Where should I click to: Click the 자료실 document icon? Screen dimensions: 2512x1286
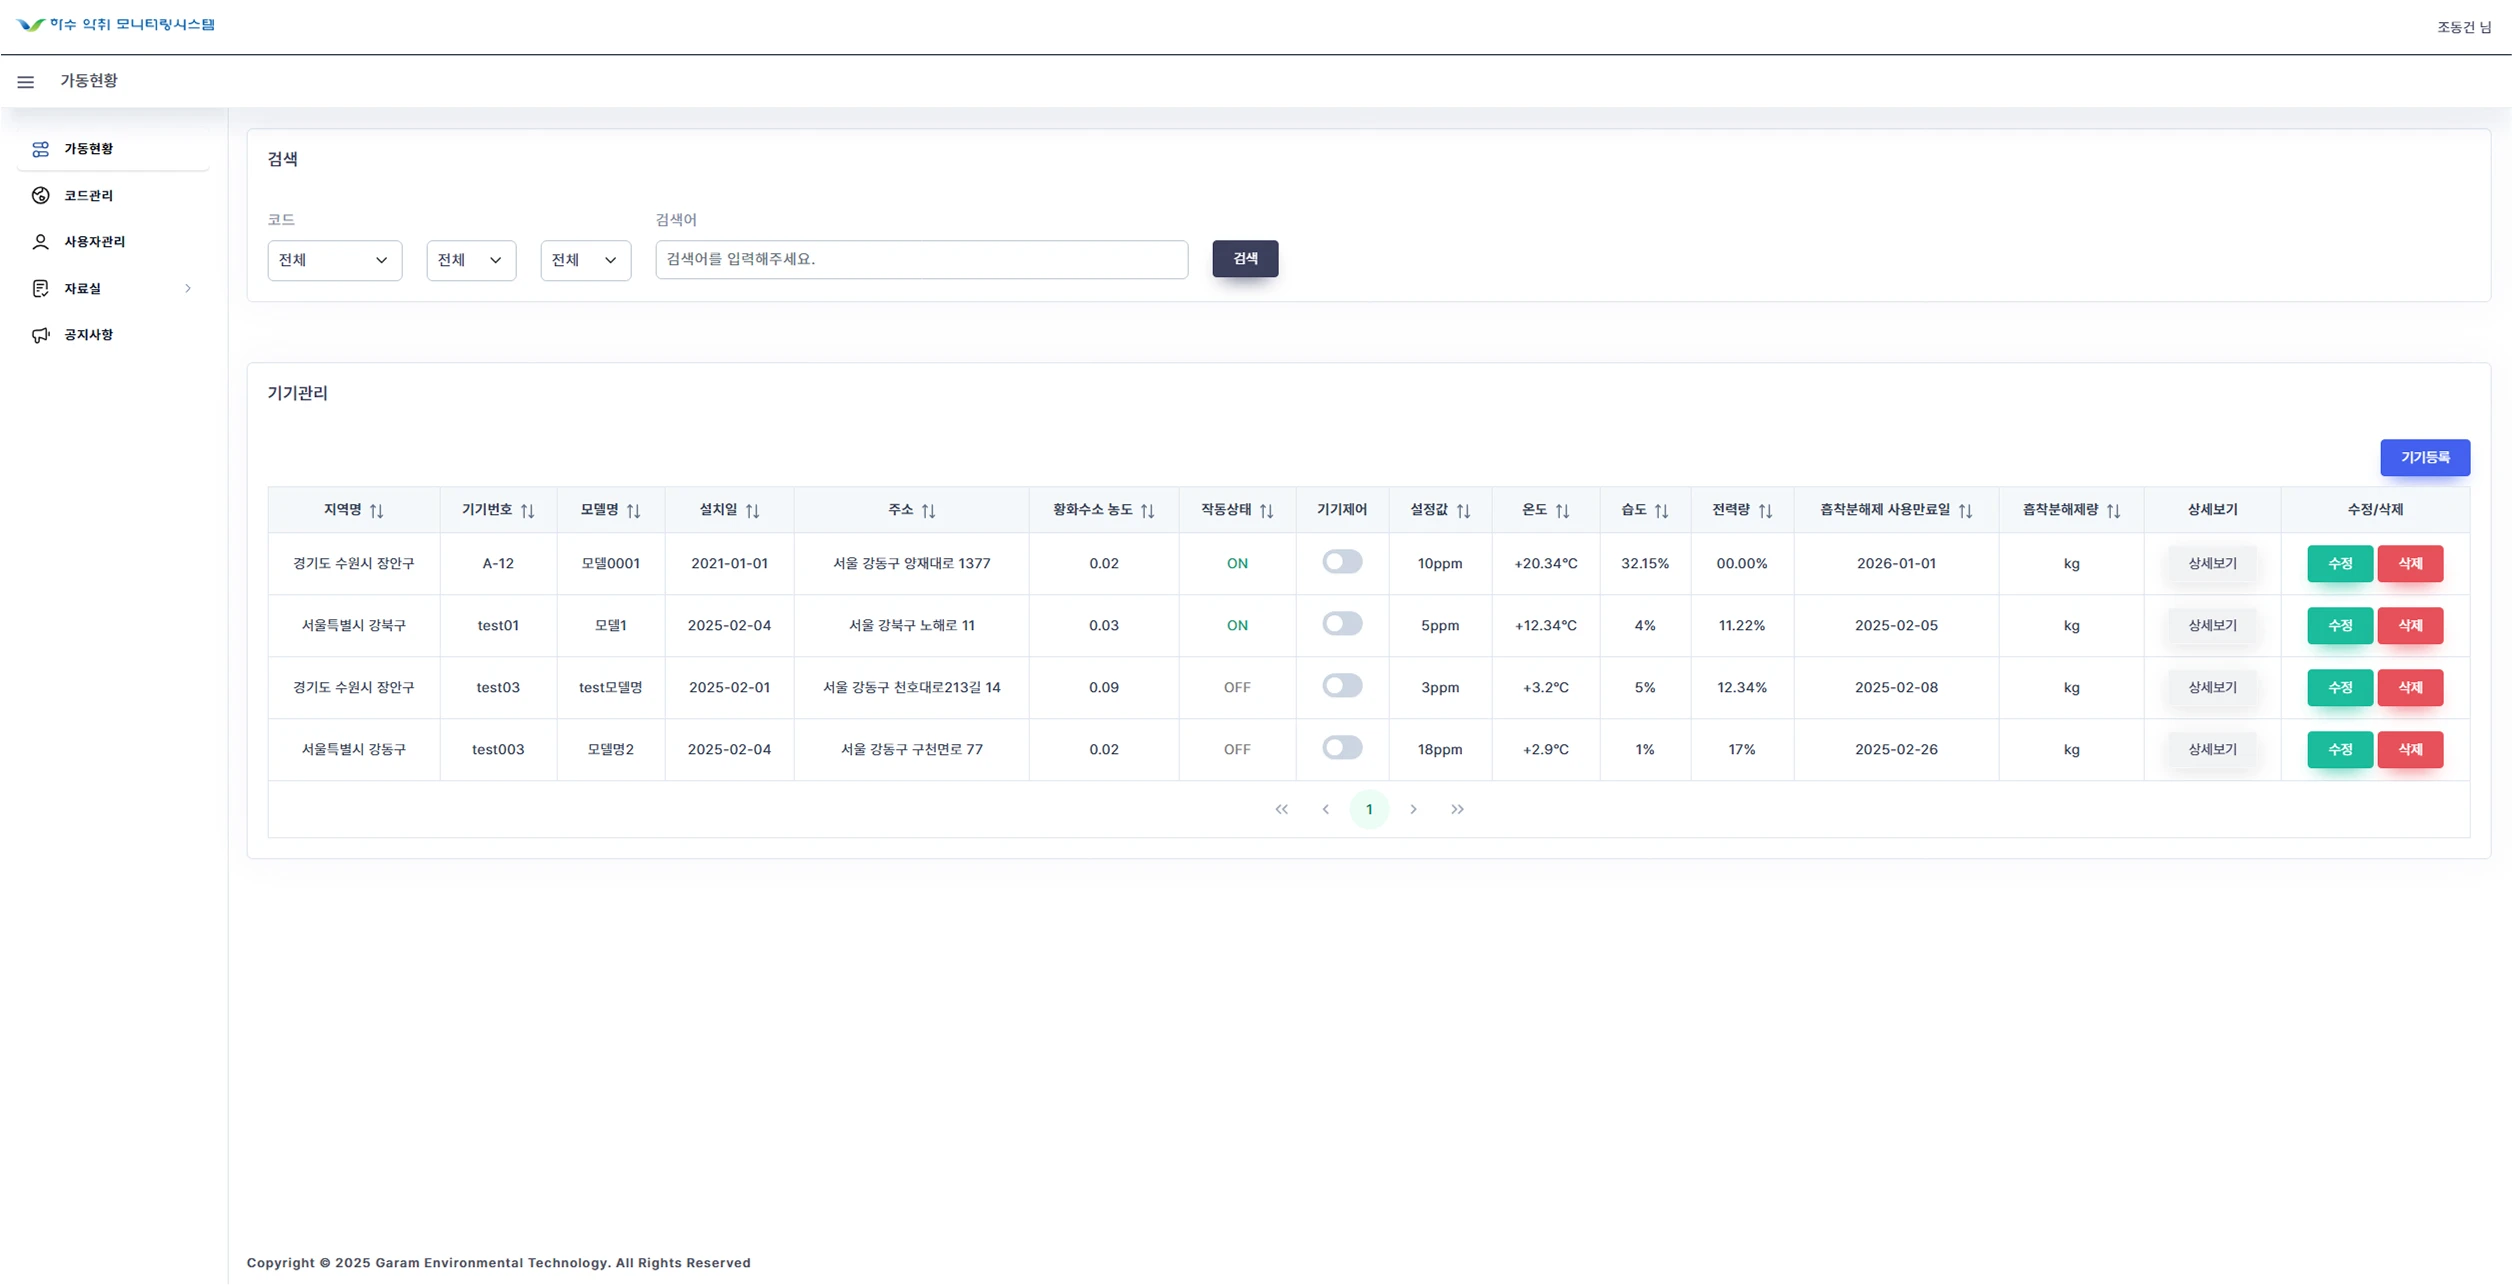tap(40, 288)
